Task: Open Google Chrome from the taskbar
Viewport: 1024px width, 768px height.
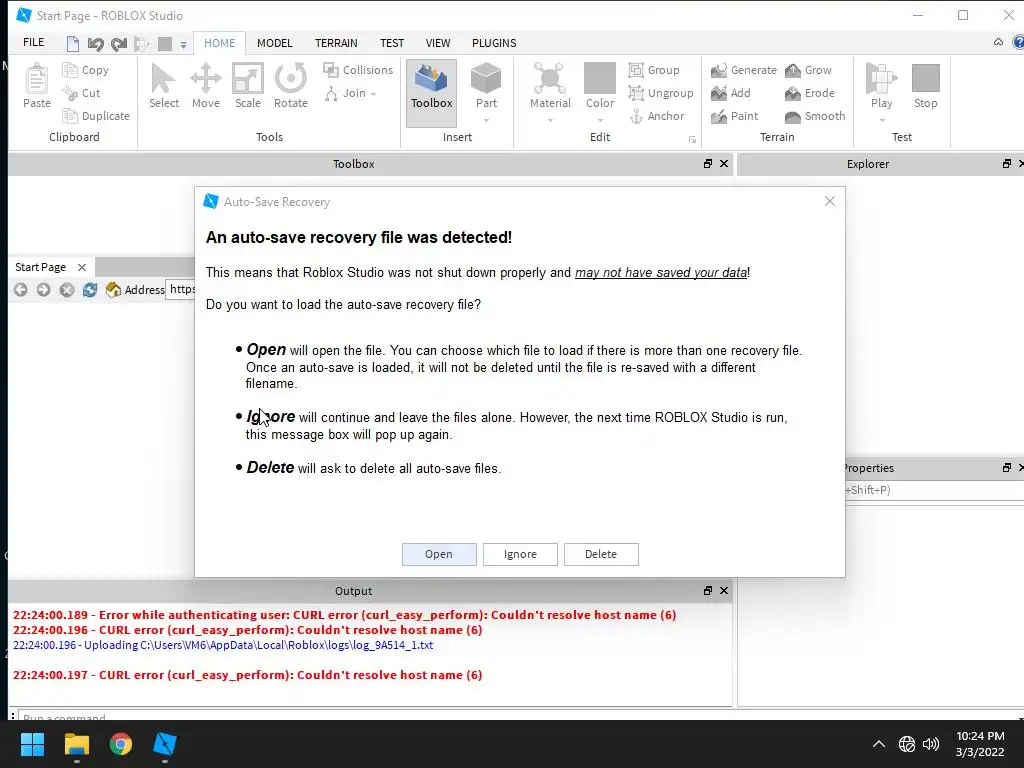Action: click(121, 744)
